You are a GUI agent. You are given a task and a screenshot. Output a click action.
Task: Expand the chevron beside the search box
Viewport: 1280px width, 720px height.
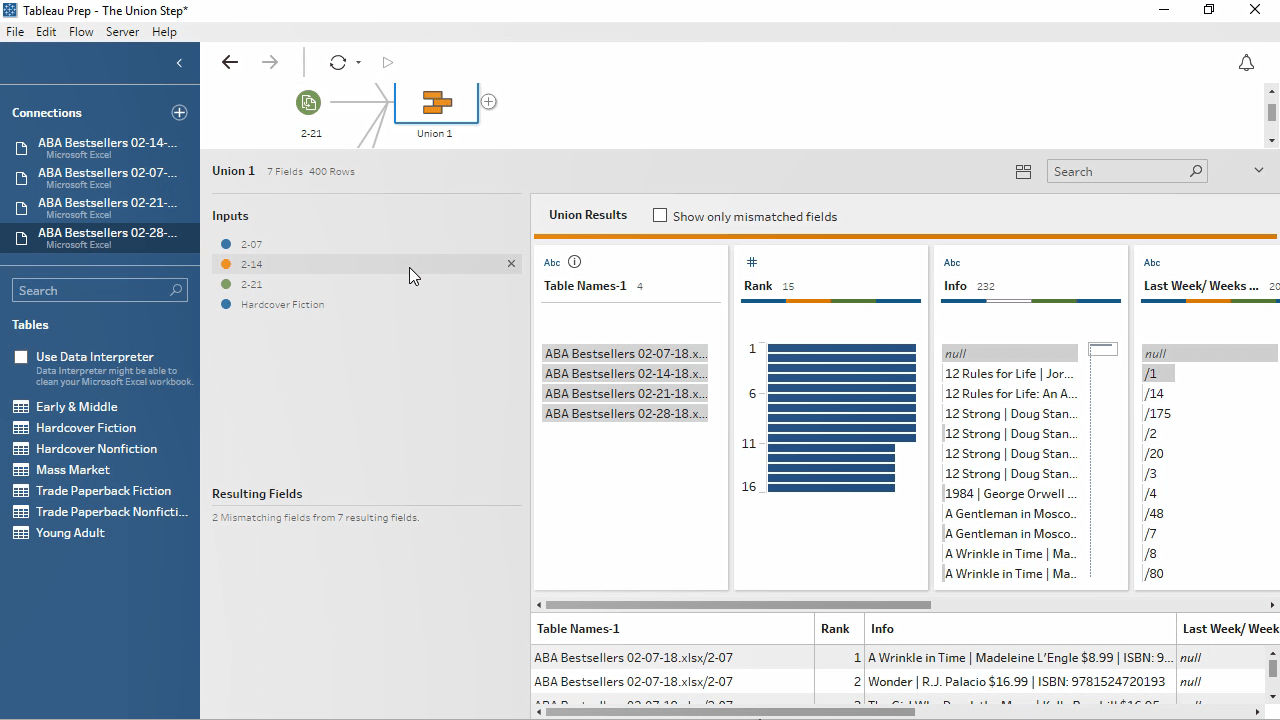pos(1259,171)
